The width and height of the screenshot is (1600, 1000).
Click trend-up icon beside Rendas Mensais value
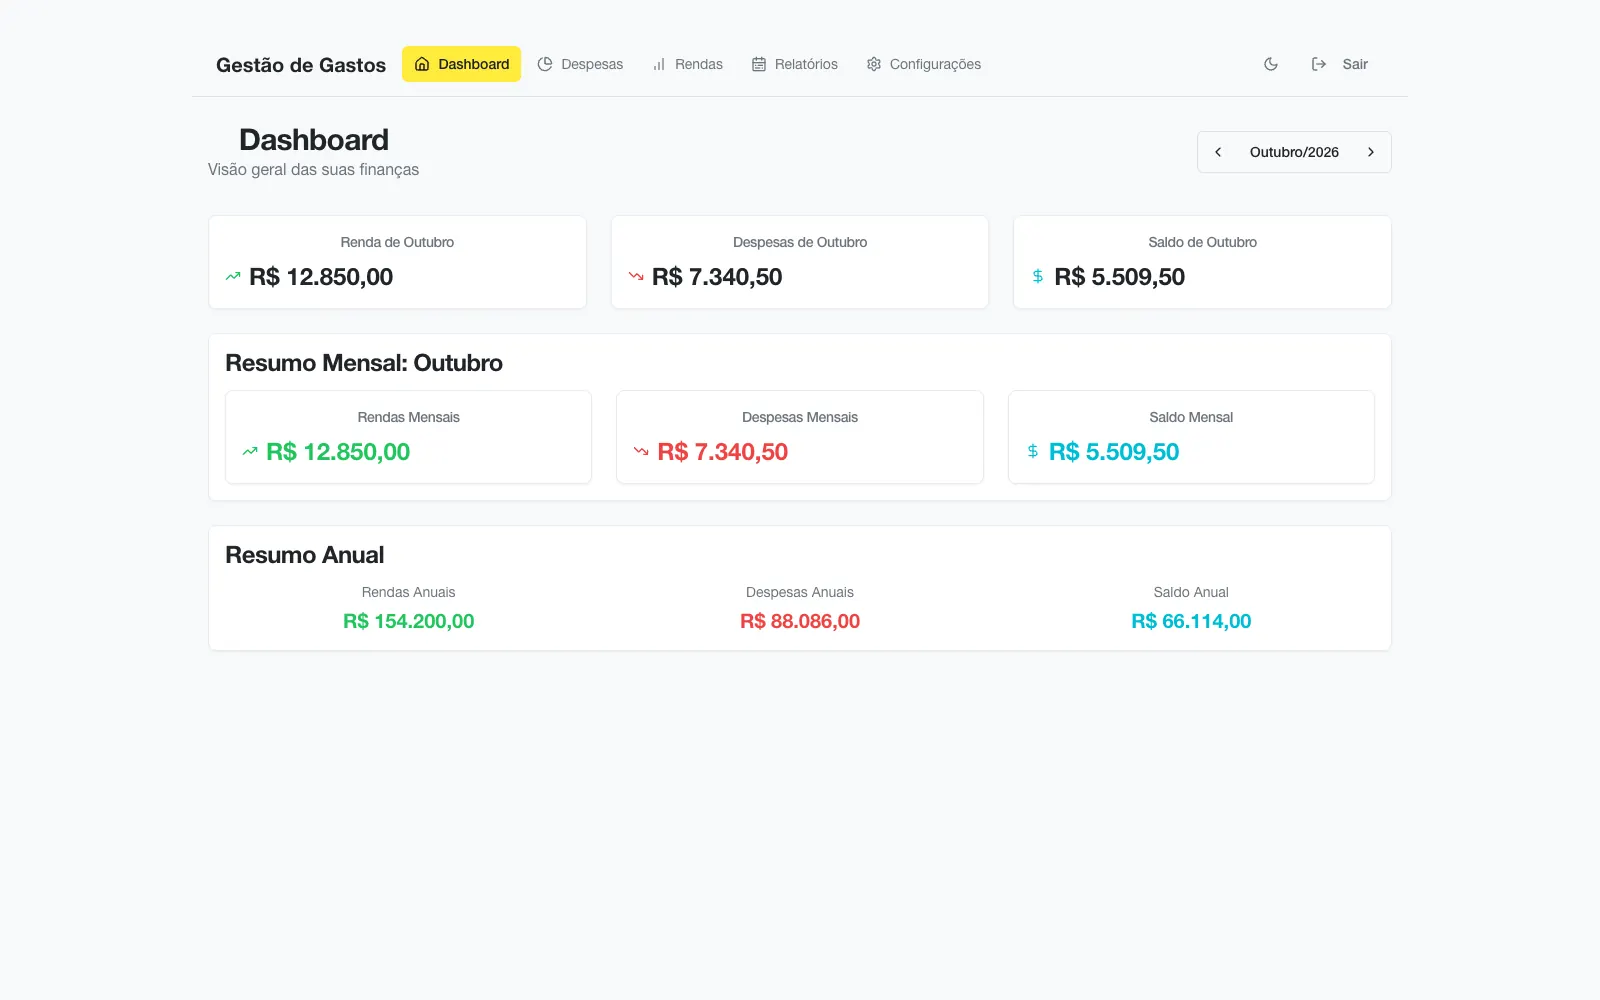pyautogui.click(x=250, y=451)
